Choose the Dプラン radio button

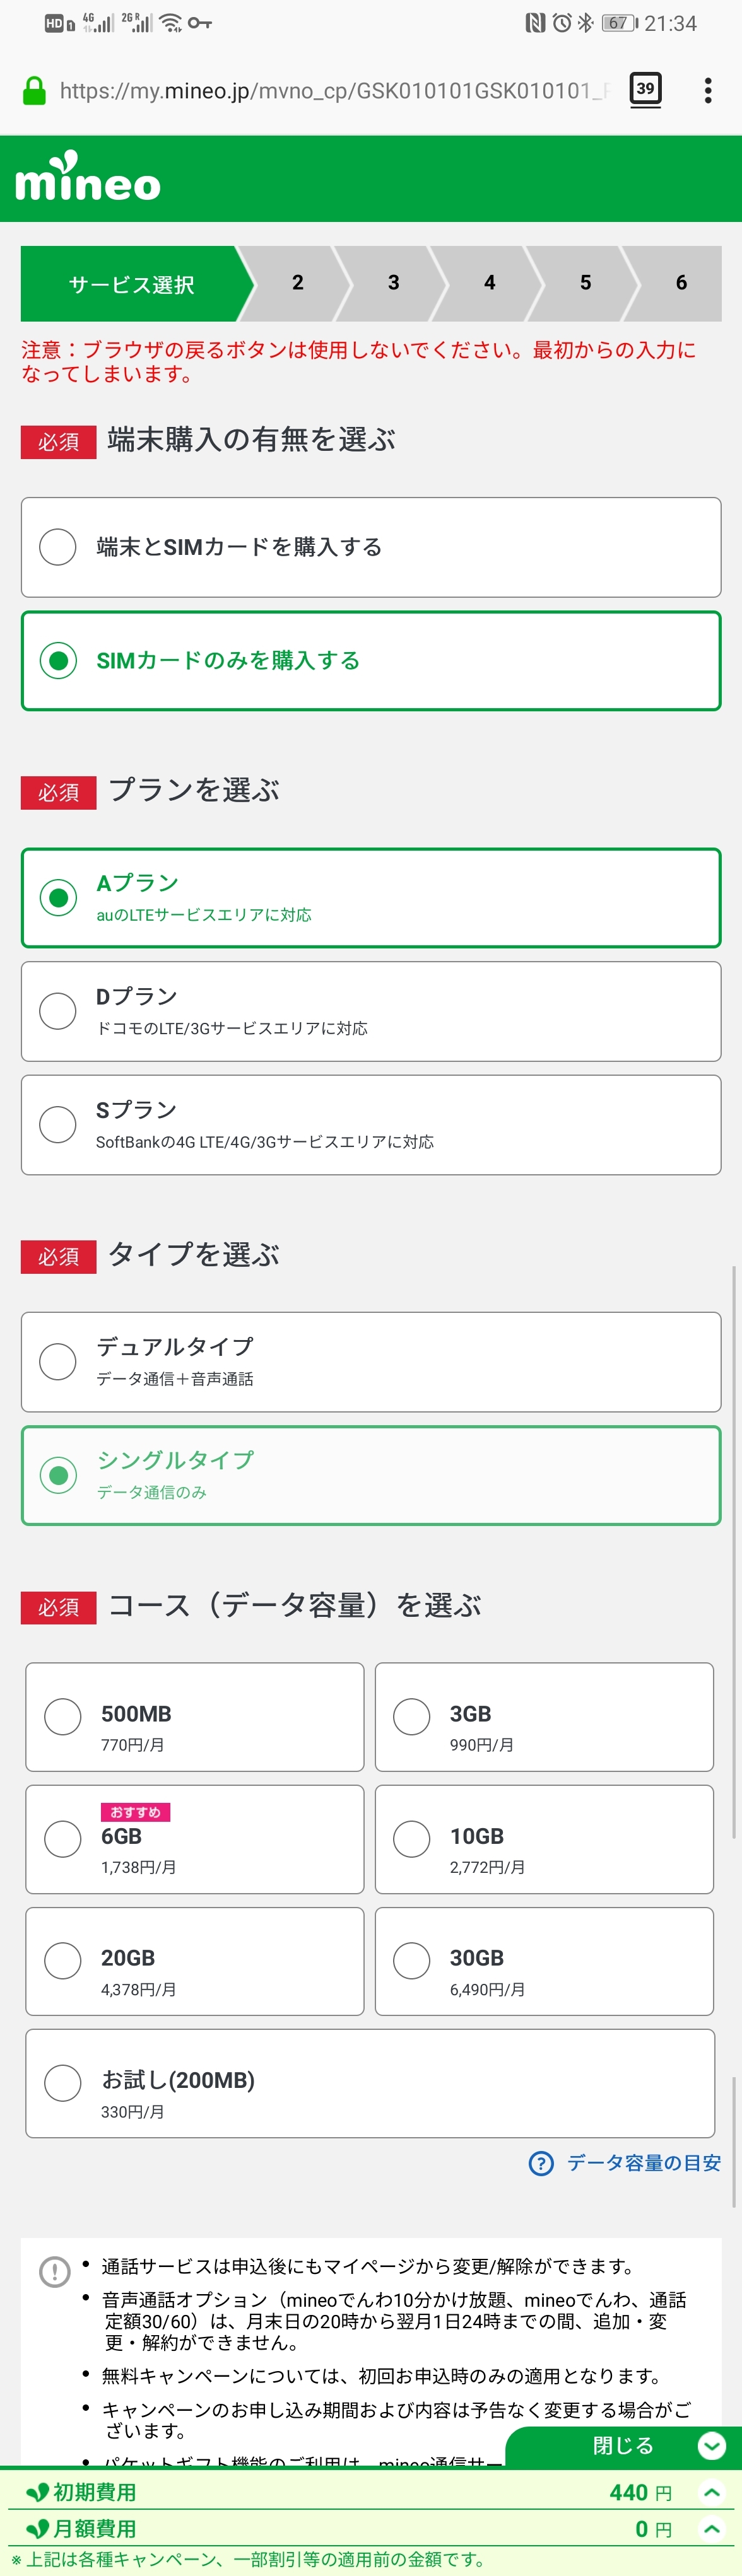click(58, 1011)
